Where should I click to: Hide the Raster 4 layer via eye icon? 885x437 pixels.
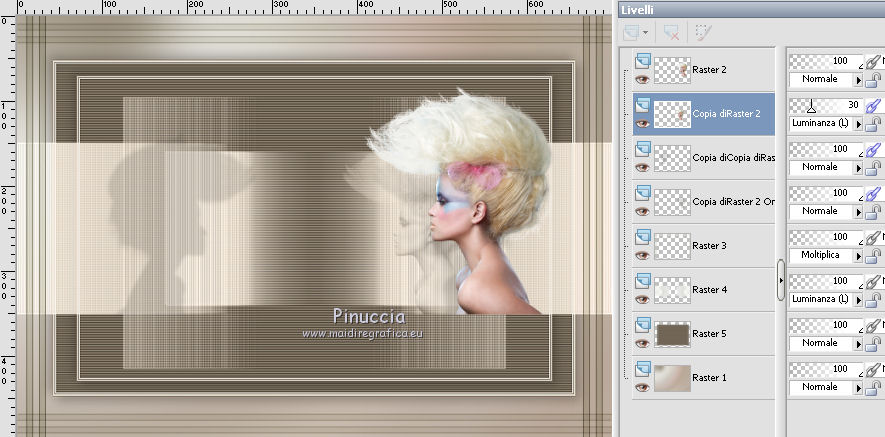tap(642, 300)
